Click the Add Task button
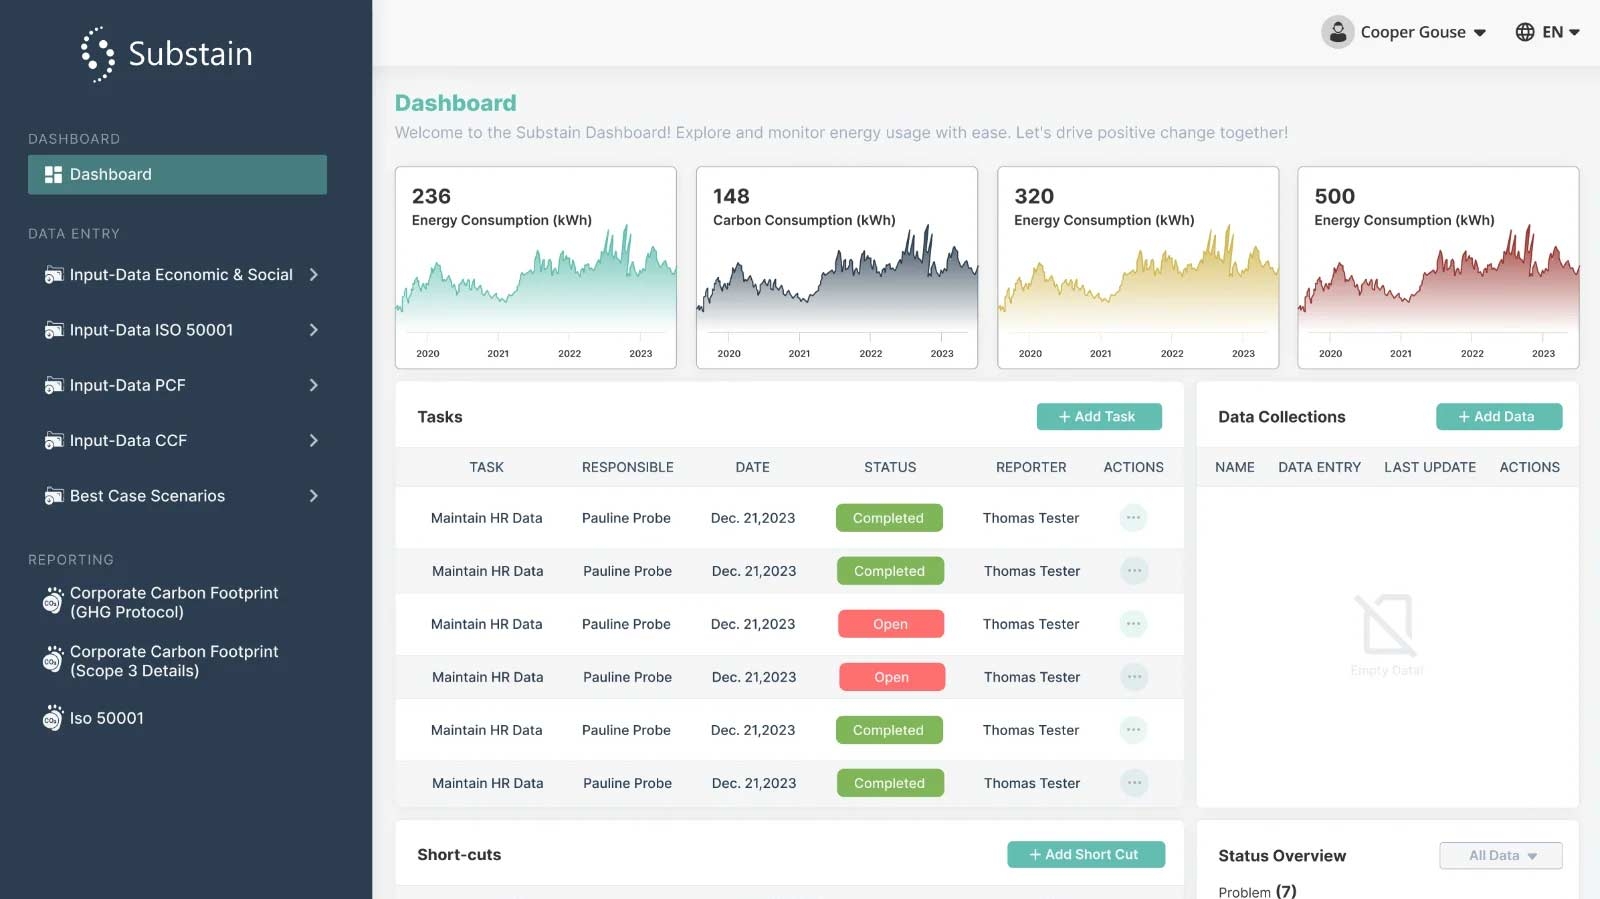This screenshot has height=899, width=1600. point(1099,417)
